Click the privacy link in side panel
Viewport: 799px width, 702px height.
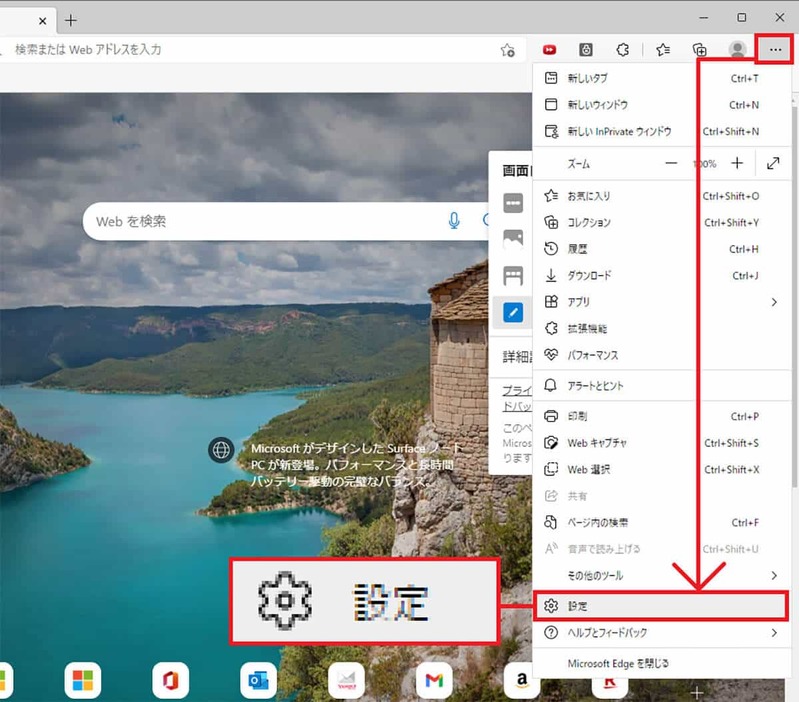(517, 398)
